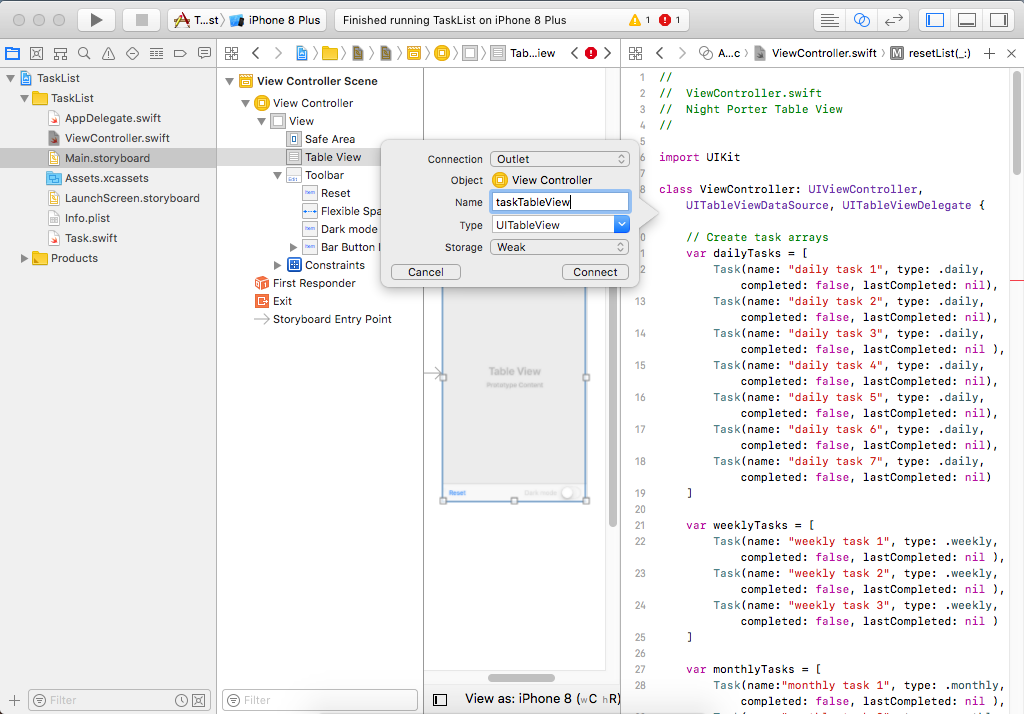Select Storyboard Entry Point
This screenshot has width=1024, height=714.
pyautogui.click(x=332, y=319)
